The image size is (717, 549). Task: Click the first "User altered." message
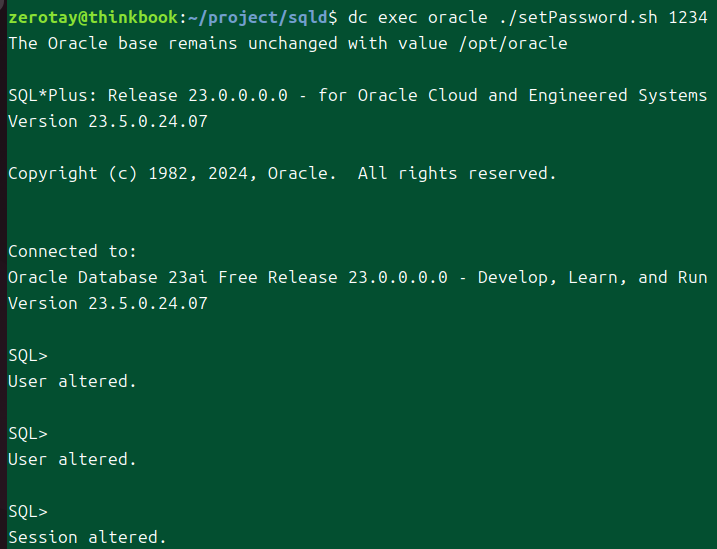click(72, 381)
